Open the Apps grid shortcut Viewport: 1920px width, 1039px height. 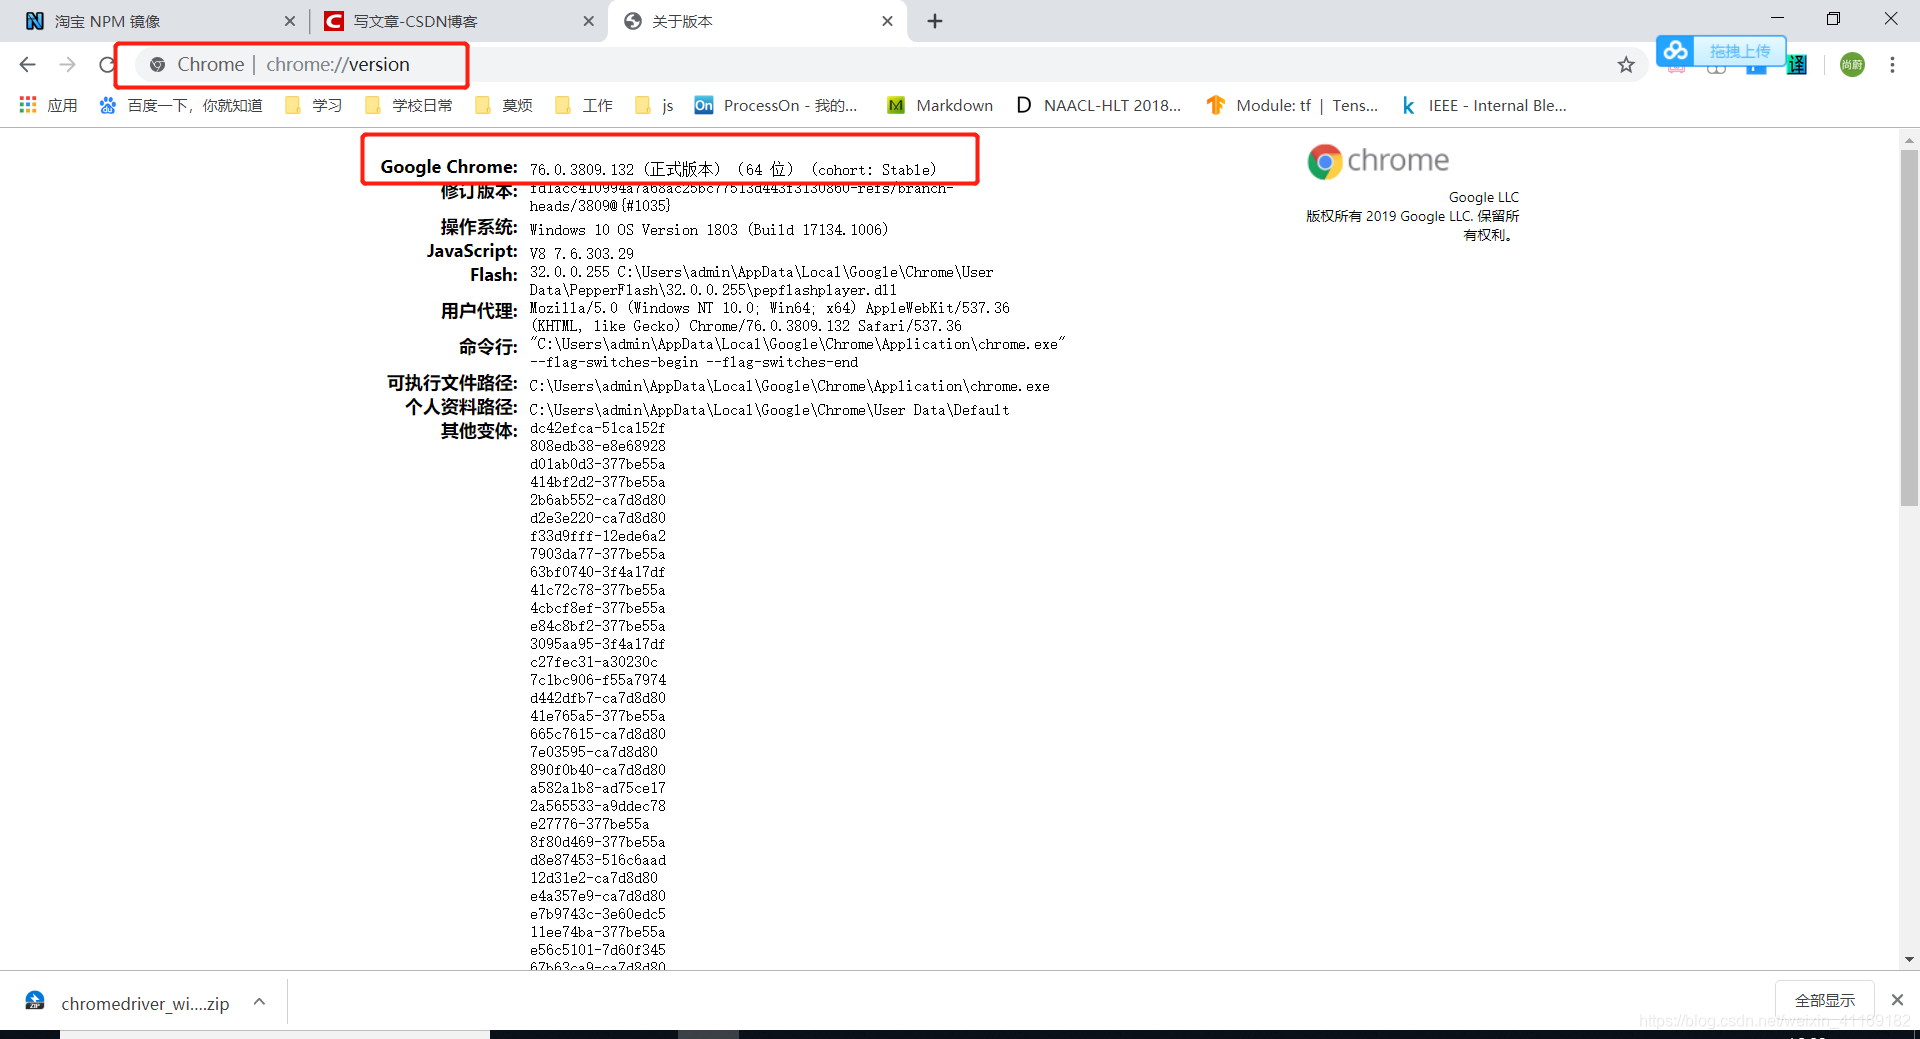pyautogui.click(x=48, y=105)
